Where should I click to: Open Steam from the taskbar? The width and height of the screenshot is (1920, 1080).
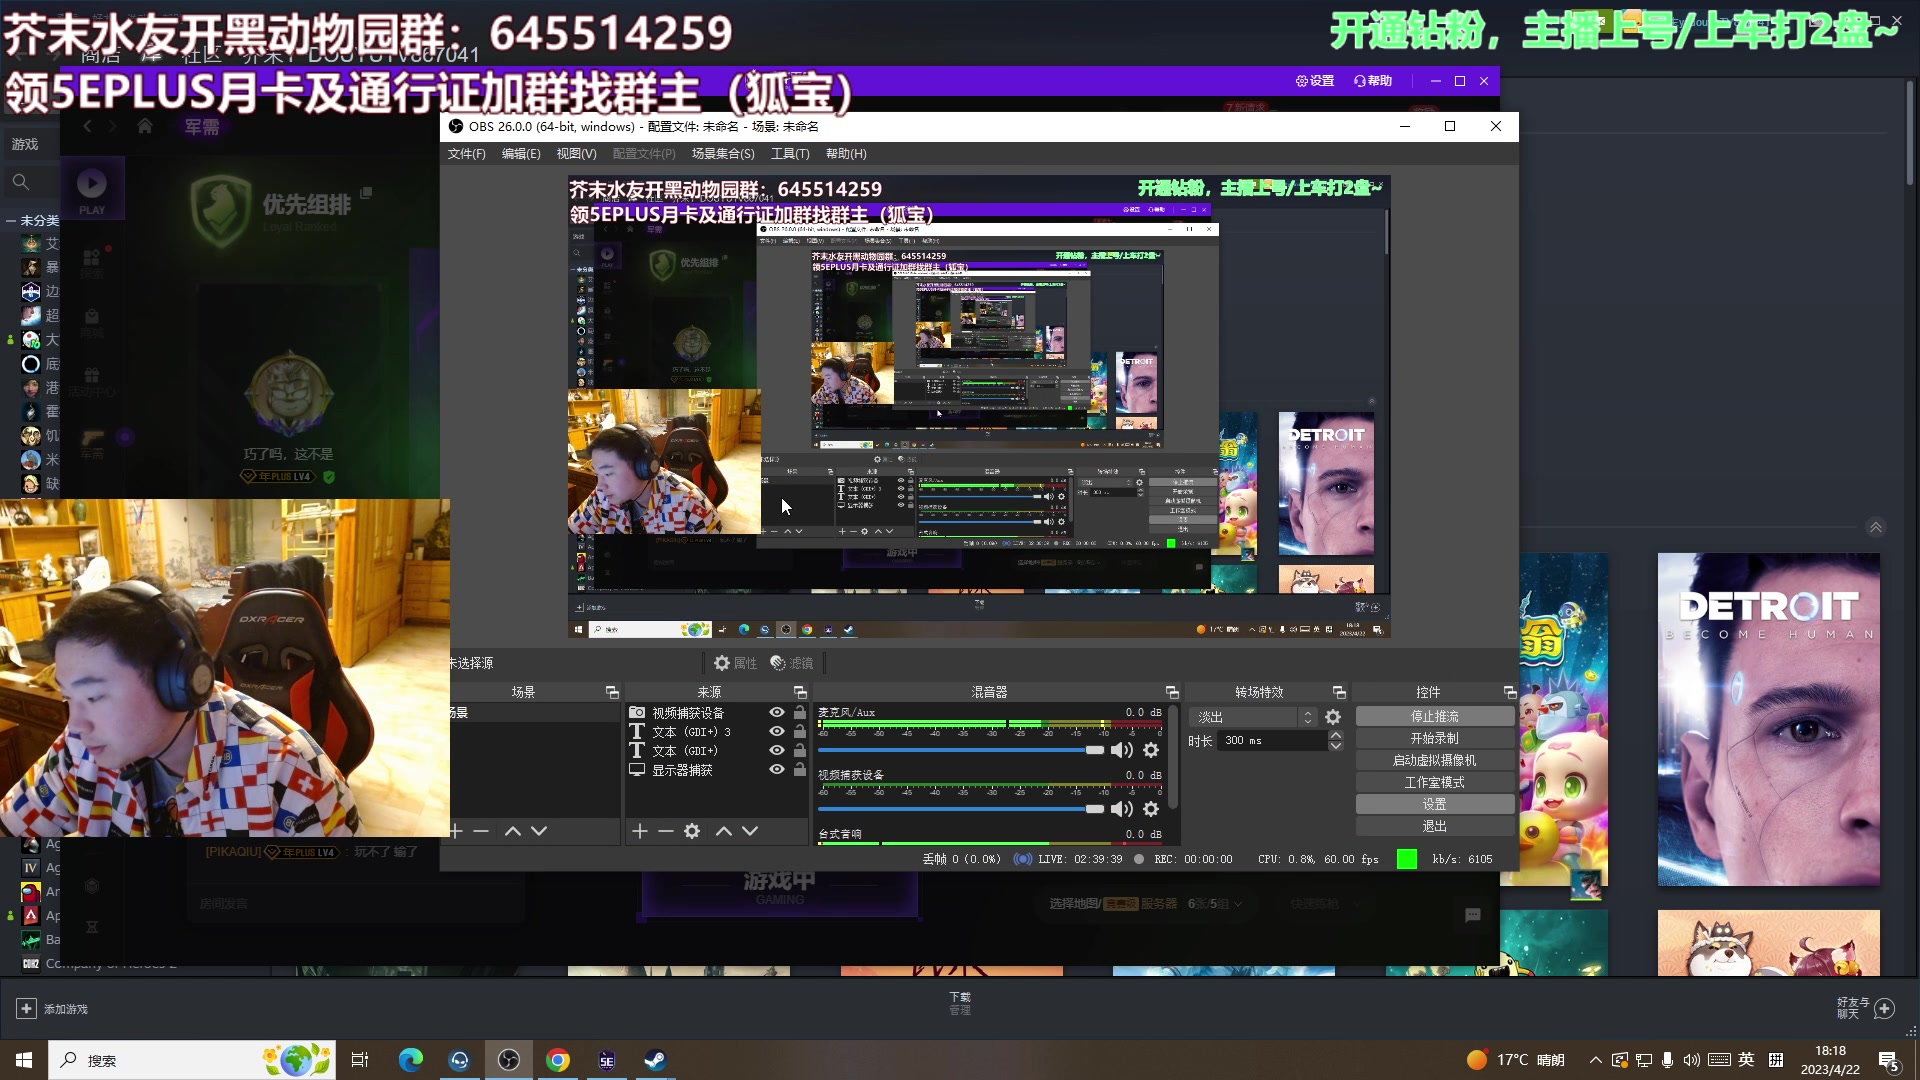pyautogui.click(x=655, y=1060)
